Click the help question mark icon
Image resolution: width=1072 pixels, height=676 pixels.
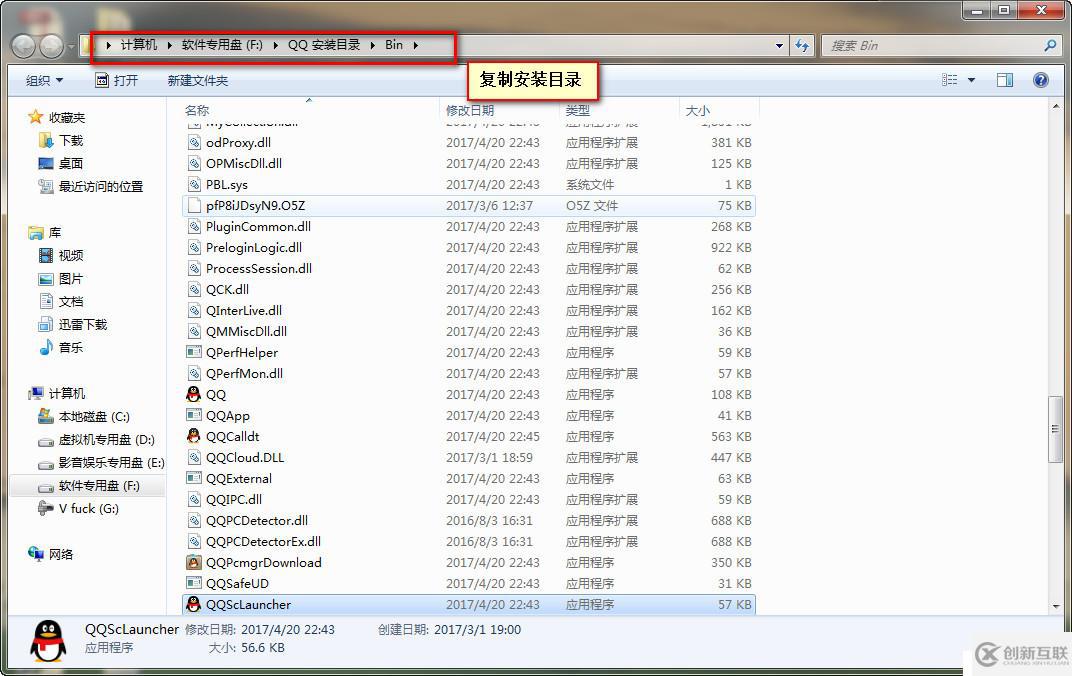(x=1041, y=80)
